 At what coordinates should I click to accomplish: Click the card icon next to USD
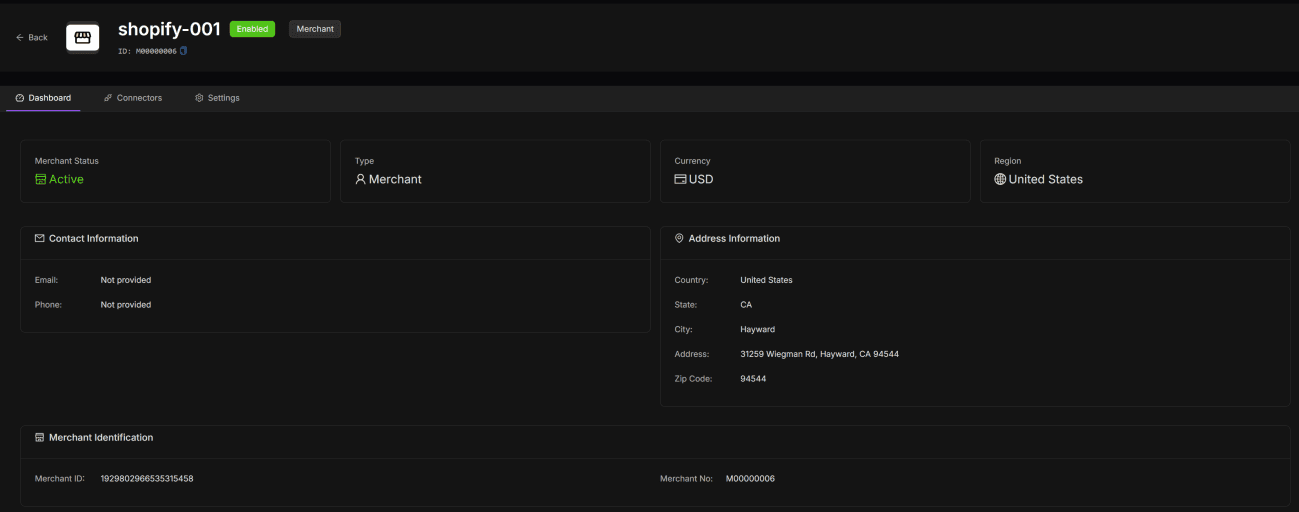tap(680, 180)
